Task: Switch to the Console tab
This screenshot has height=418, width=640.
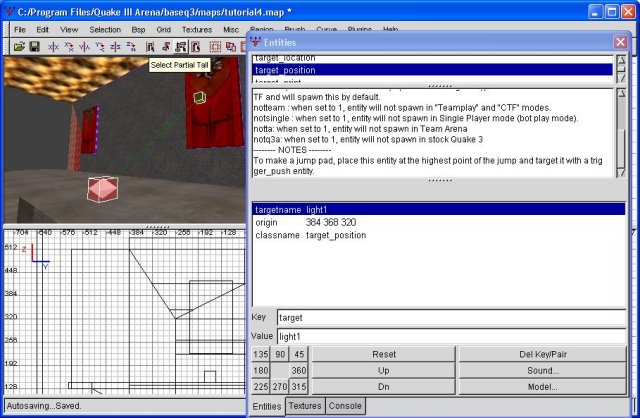Action: (x=345, y=406)
